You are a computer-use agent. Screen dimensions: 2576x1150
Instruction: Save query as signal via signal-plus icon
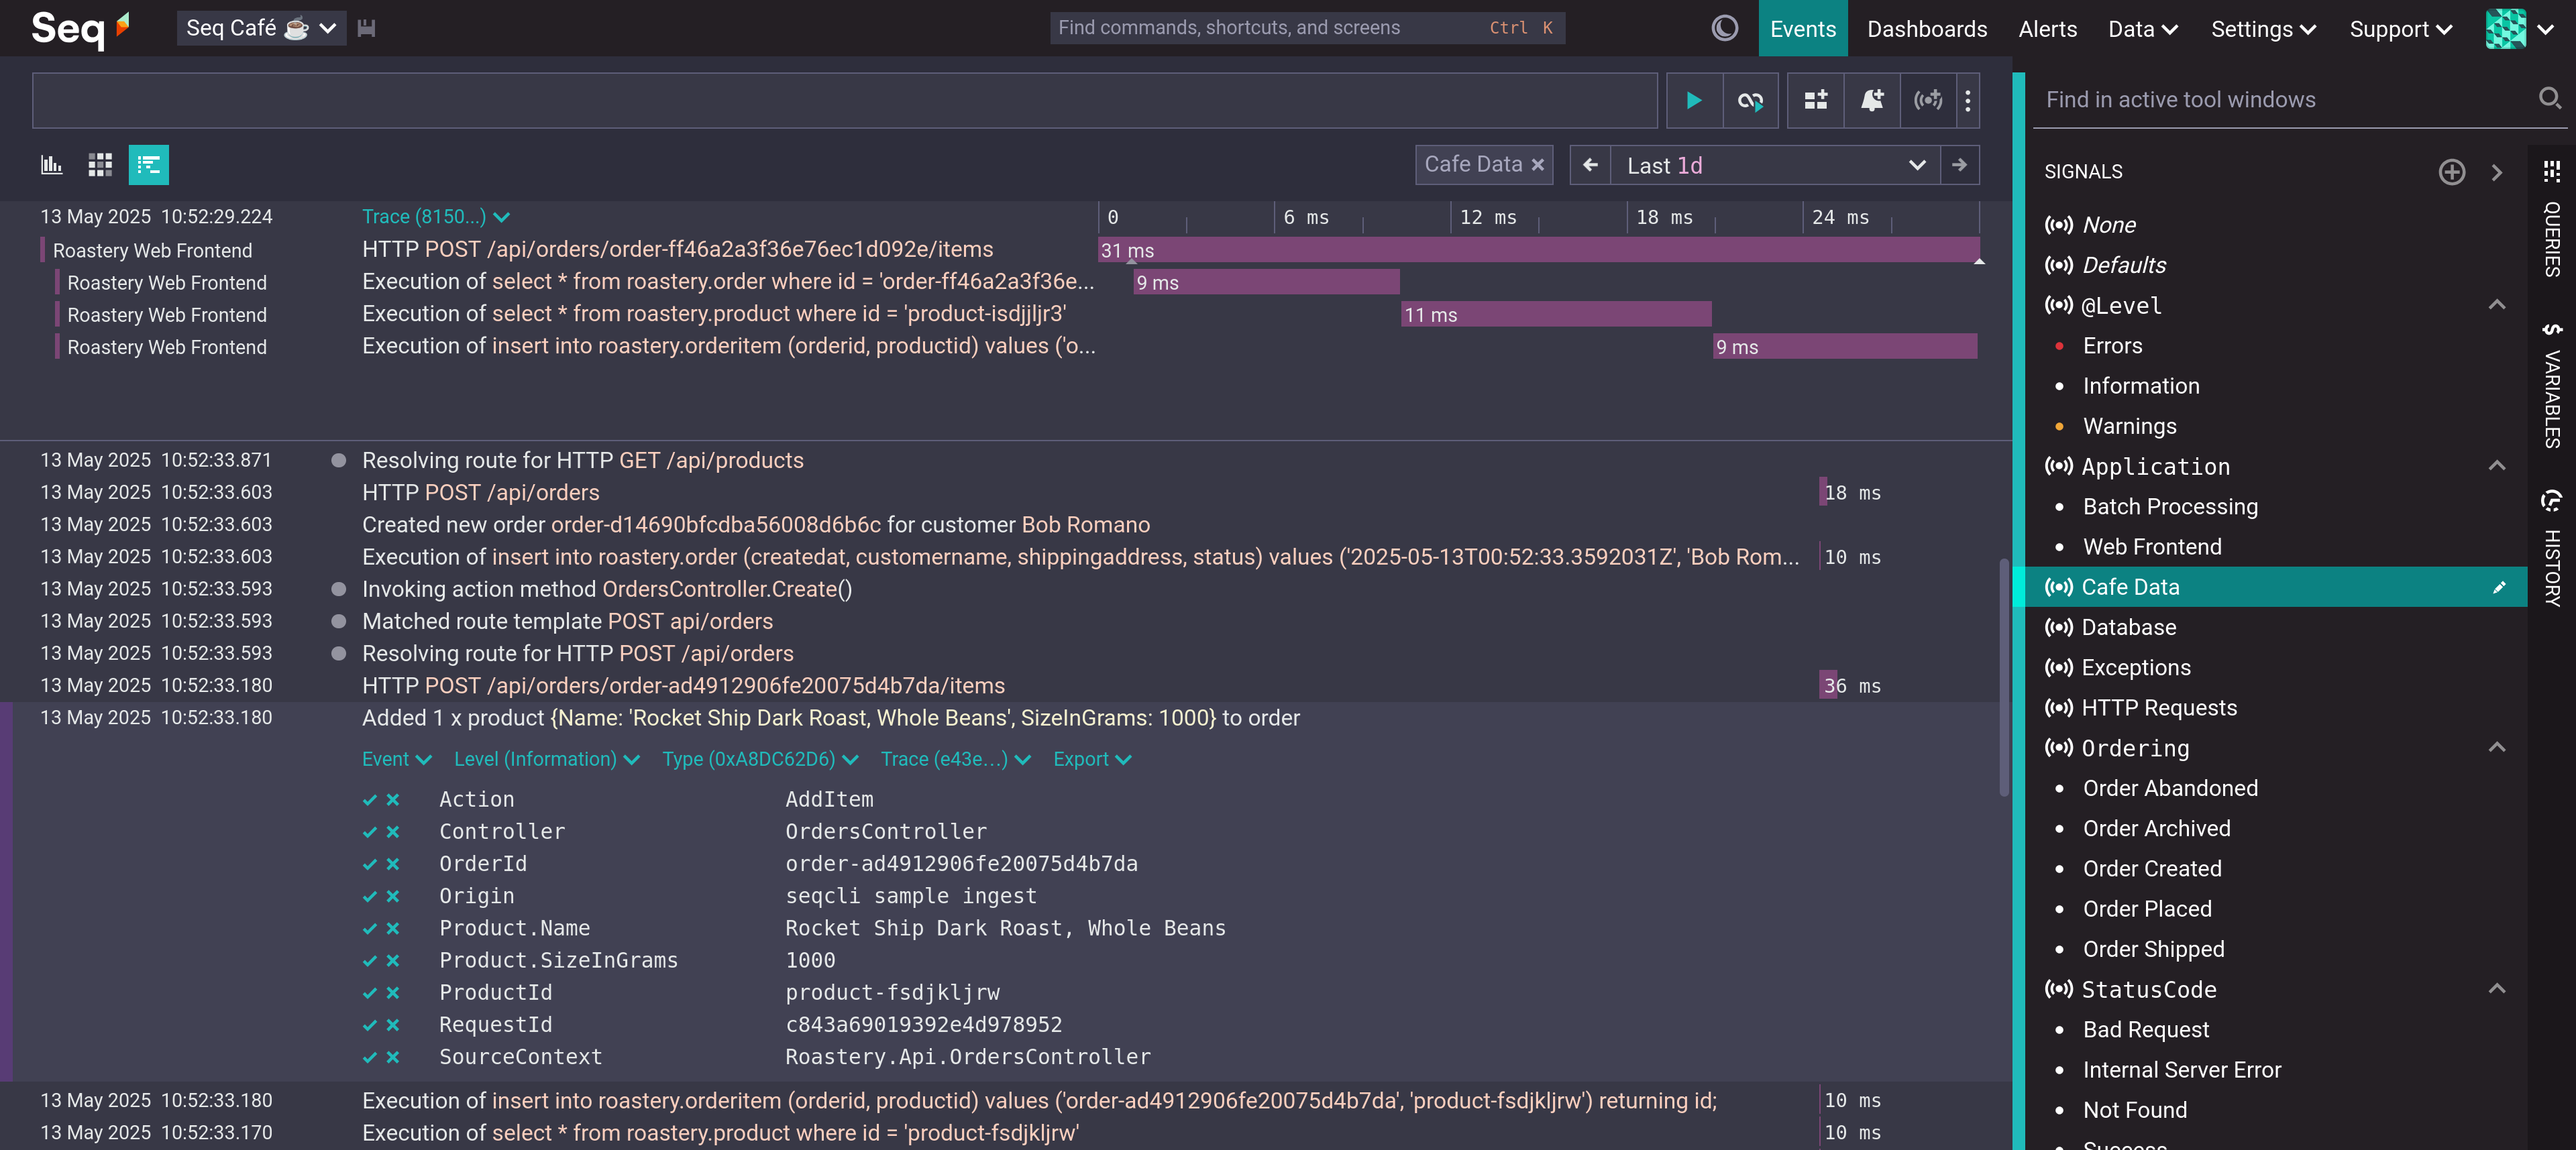click(1928, 100)
